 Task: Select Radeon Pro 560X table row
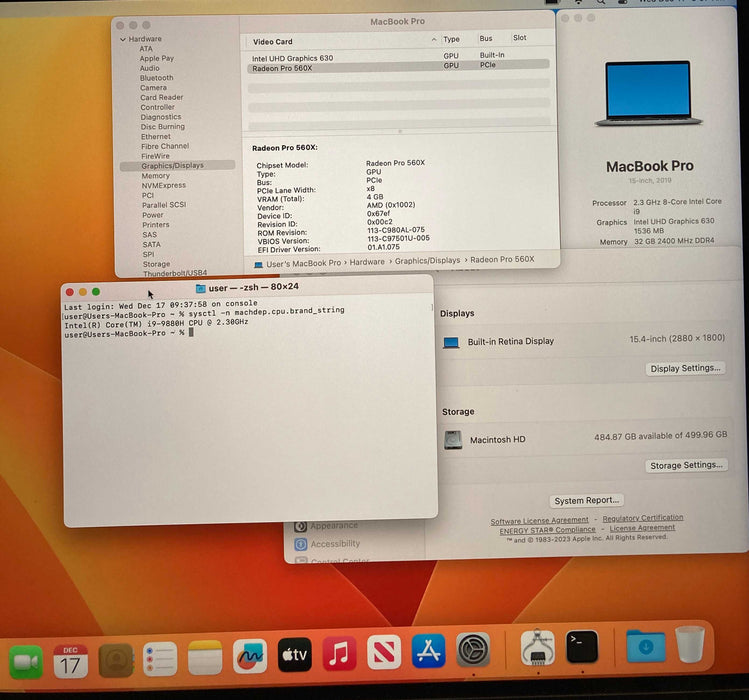click(398, 67)
